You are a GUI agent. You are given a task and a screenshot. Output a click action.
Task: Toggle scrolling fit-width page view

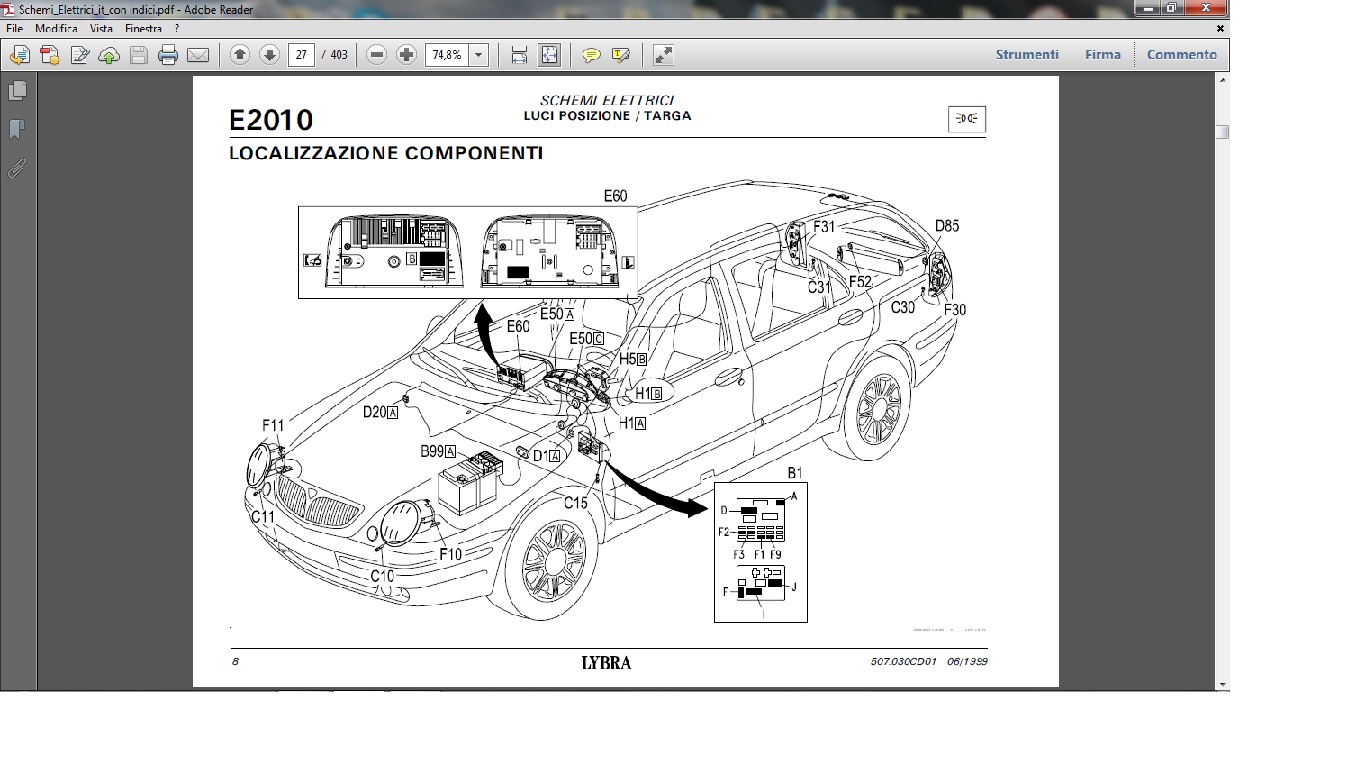519,55
